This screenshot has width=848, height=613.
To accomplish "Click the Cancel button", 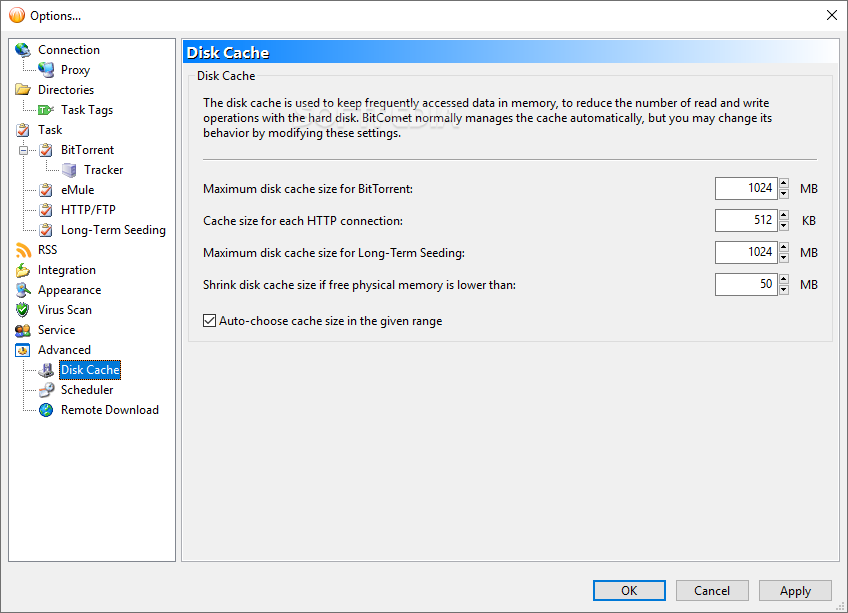I will (712, 590).
